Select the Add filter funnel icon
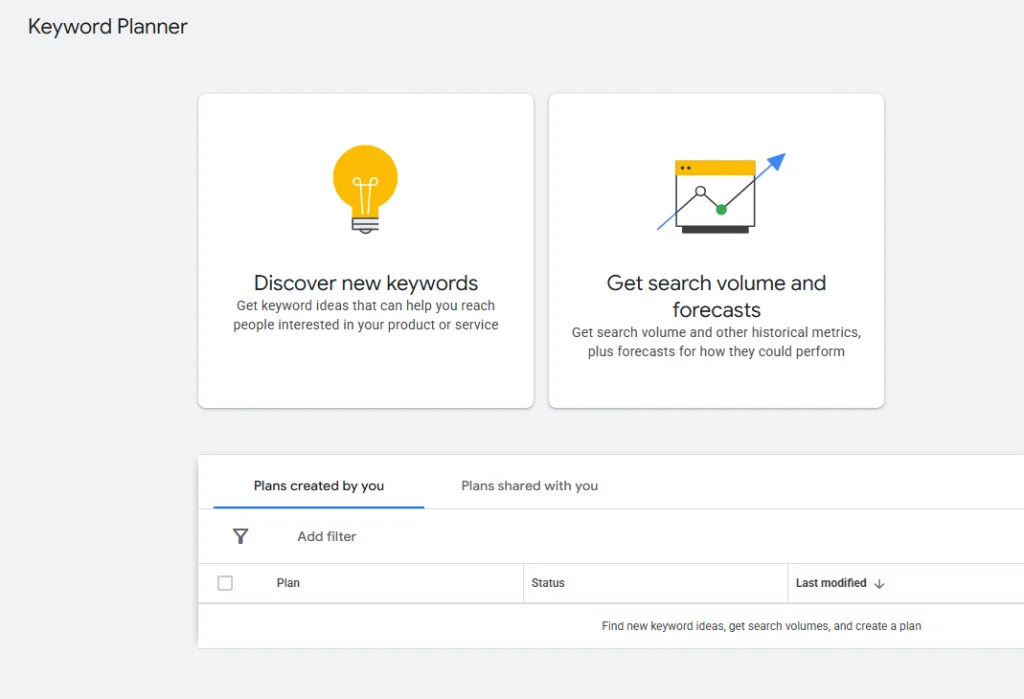This screenshot has width=1024, height=699. click(240, 536)
